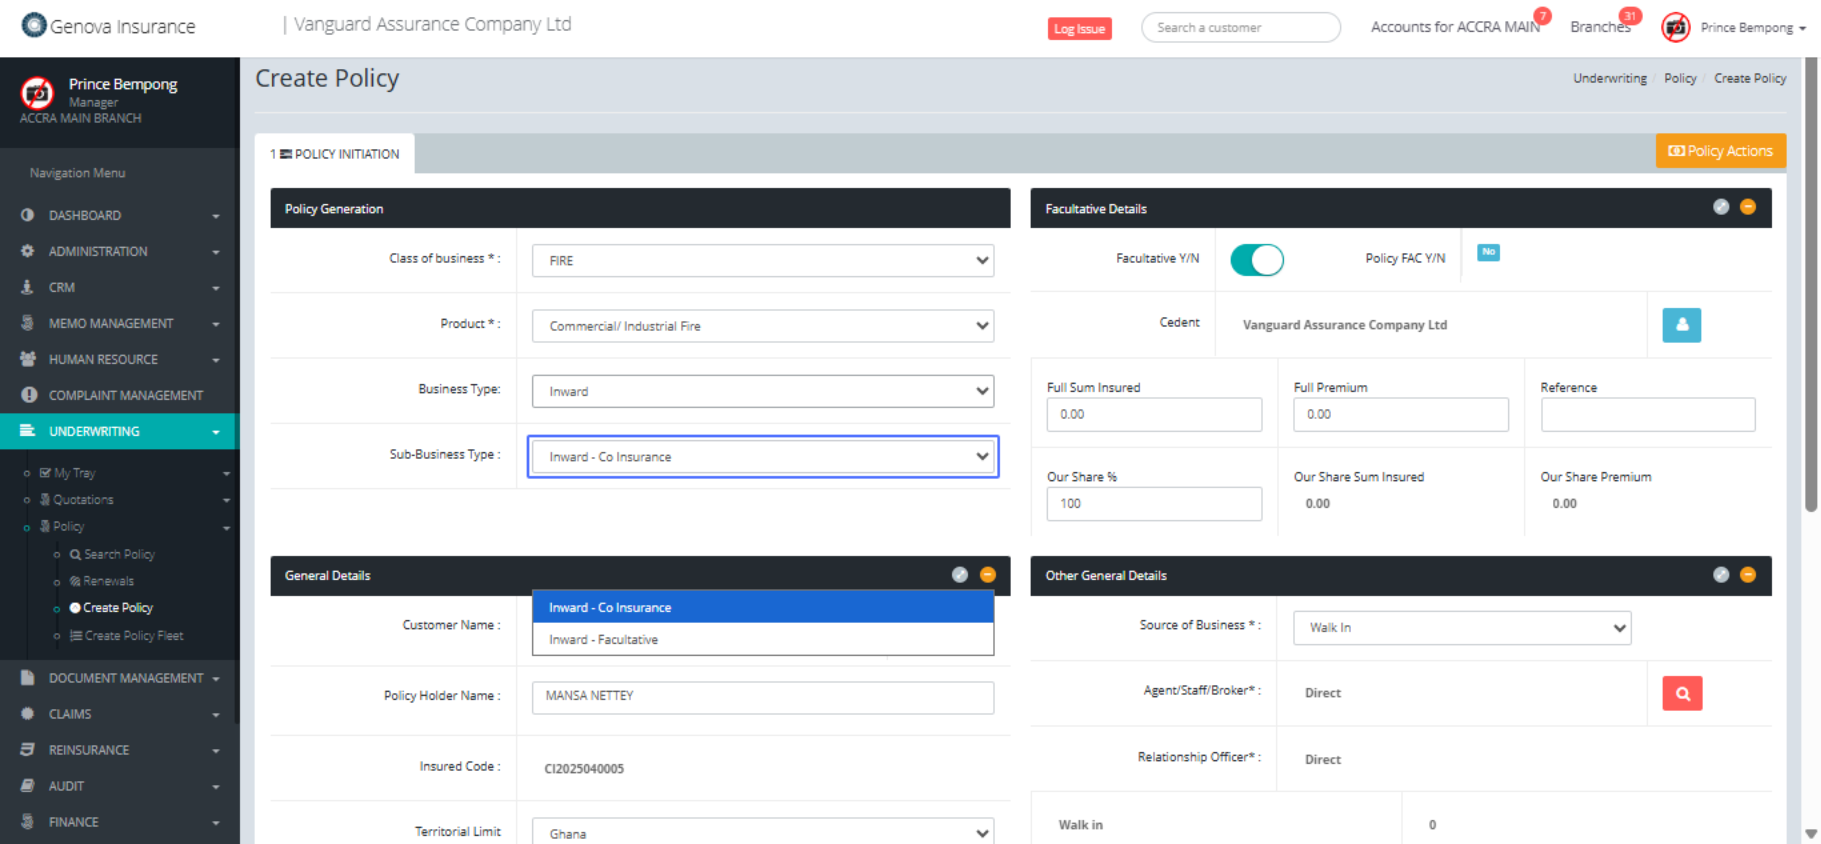Image resolution: width=1821 pixels, height=844 pixels.
Task: Open Search Policy in sidebar tree
Action: [x=119, y=554]
